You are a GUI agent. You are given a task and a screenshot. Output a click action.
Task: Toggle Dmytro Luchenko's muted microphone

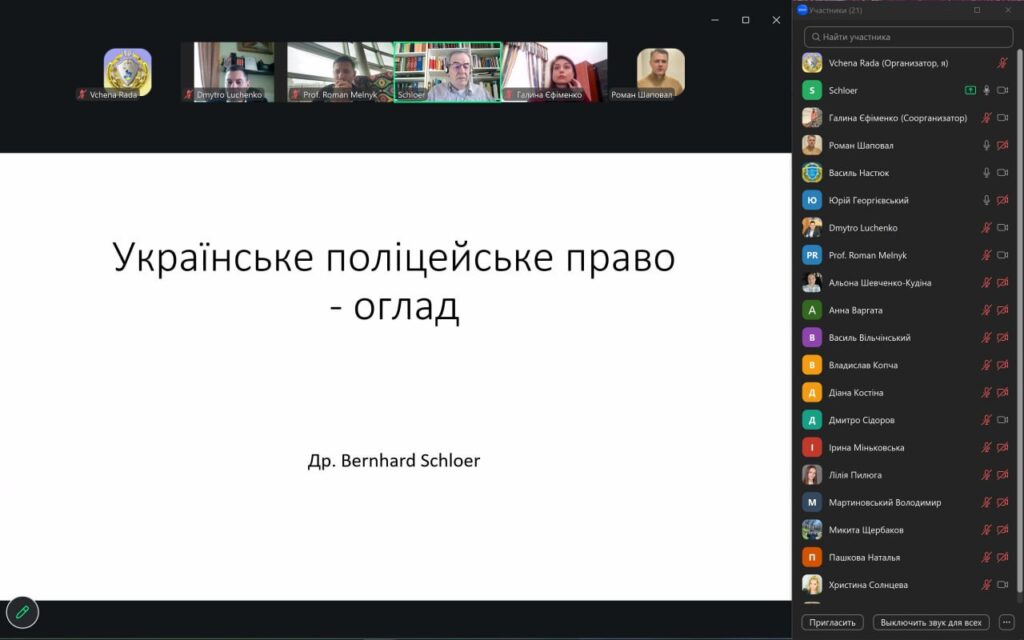click(986, 228)
